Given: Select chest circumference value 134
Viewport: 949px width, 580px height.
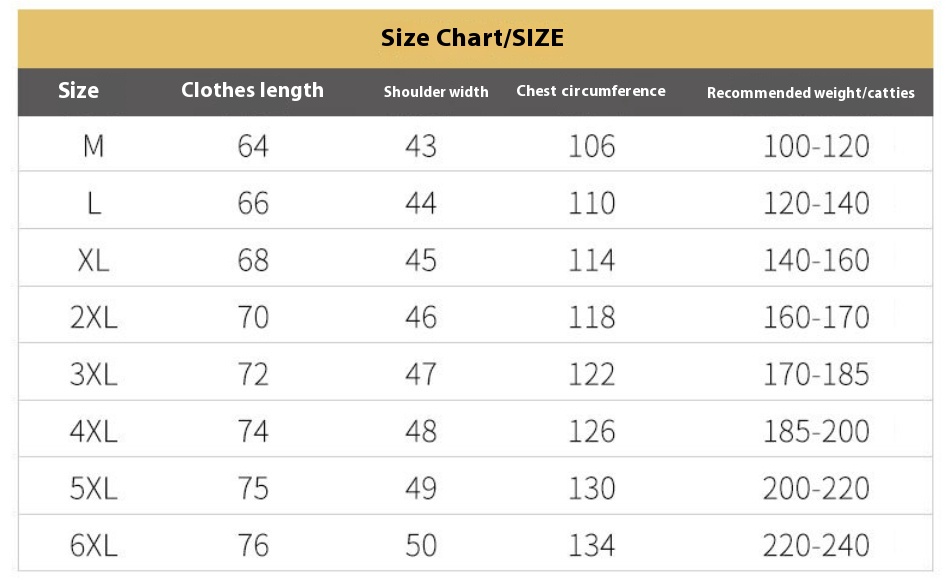Looking at the screenshot, I should 591,545.
